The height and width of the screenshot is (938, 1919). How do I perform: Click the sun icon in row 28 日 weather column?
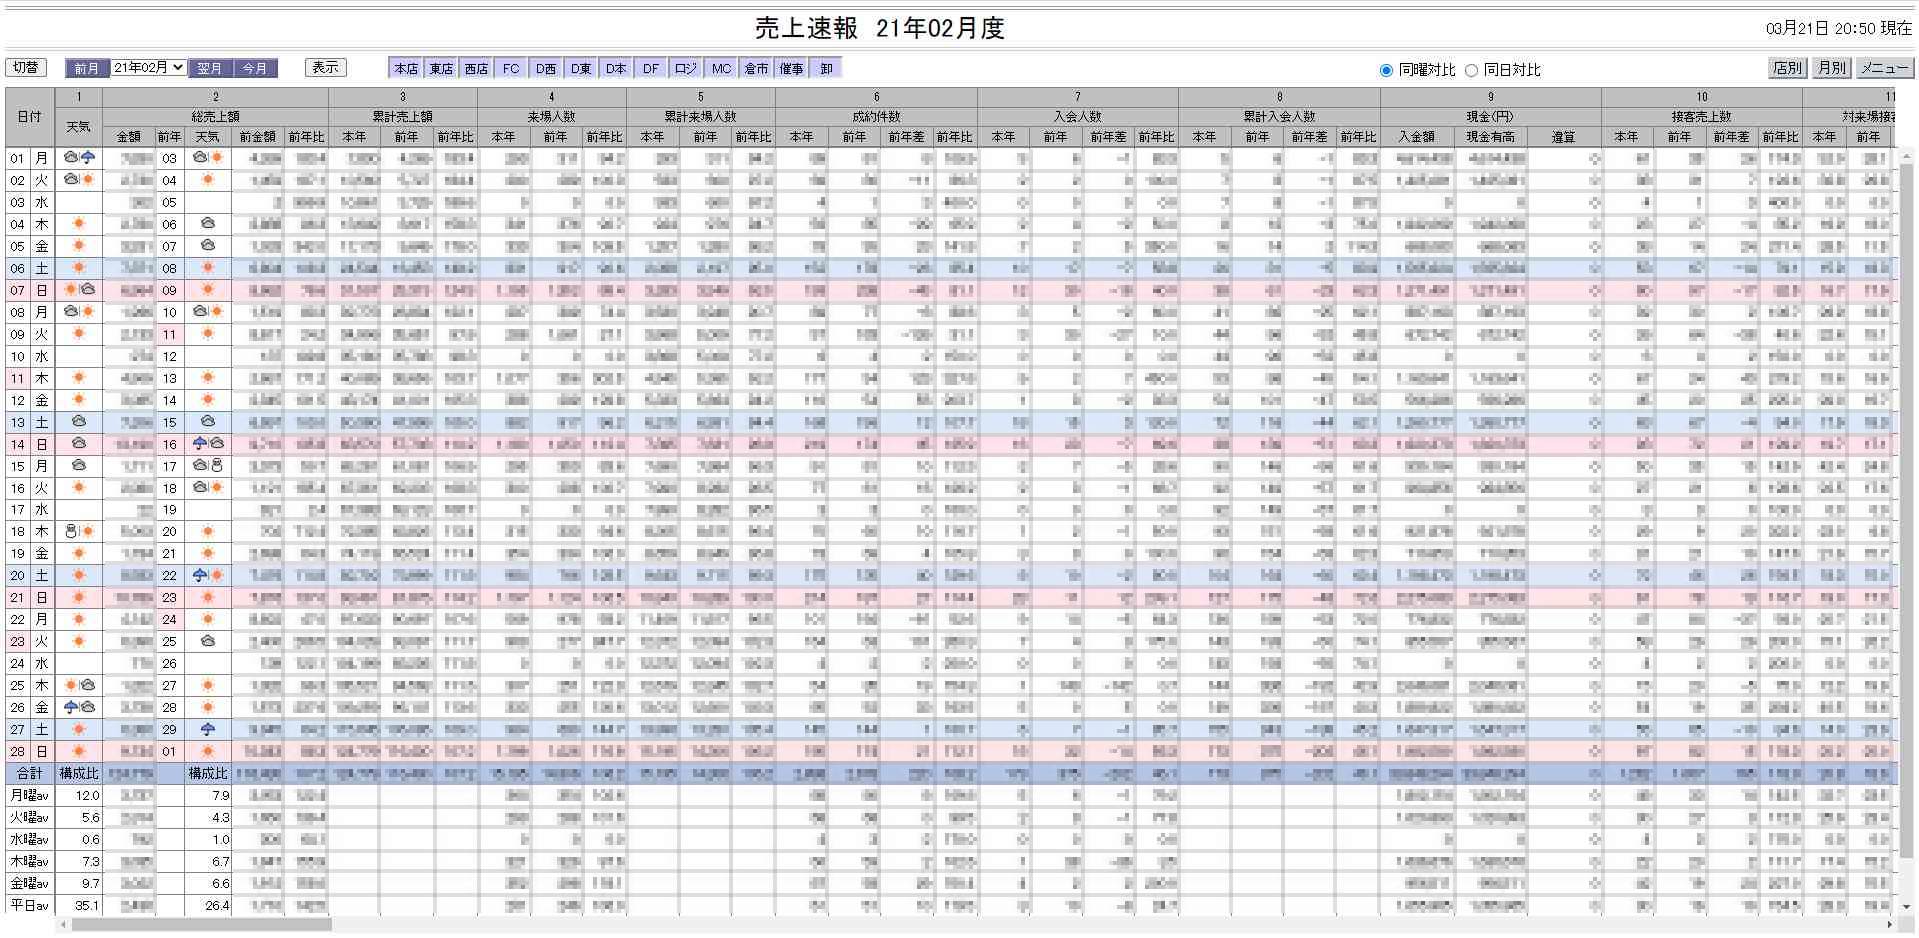[78, 751]
